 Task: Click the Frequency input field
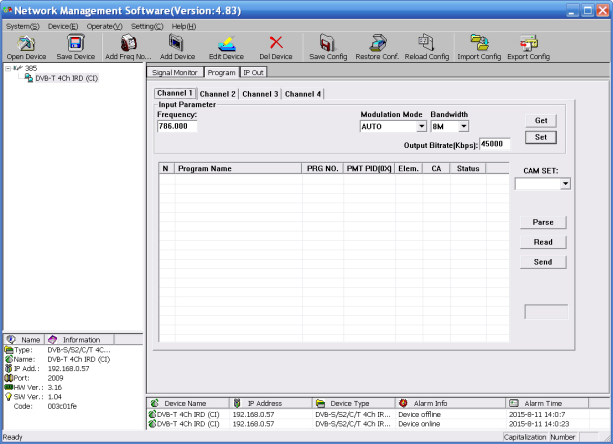coord(177,127)
